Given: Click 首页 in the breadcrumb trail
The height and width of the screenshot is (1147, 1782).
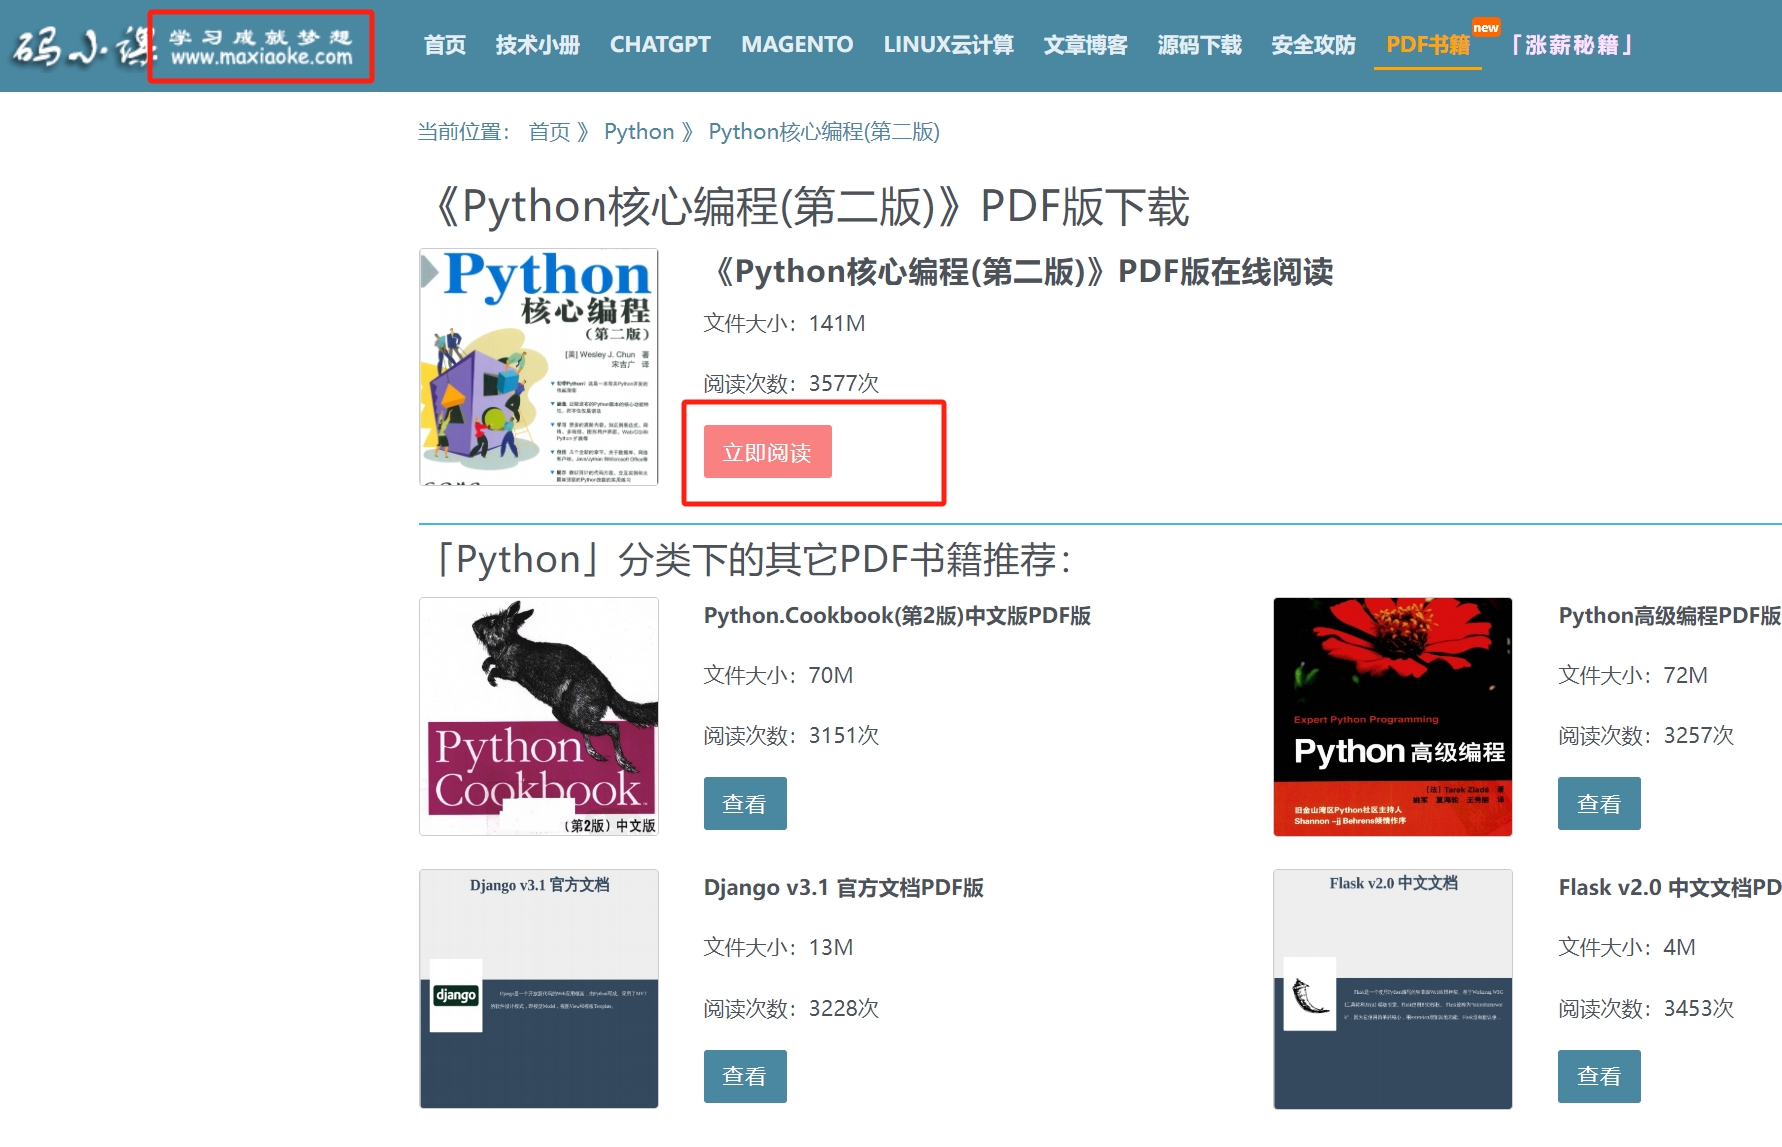Looking at the screenshot, I should click(x=549, y=132).
